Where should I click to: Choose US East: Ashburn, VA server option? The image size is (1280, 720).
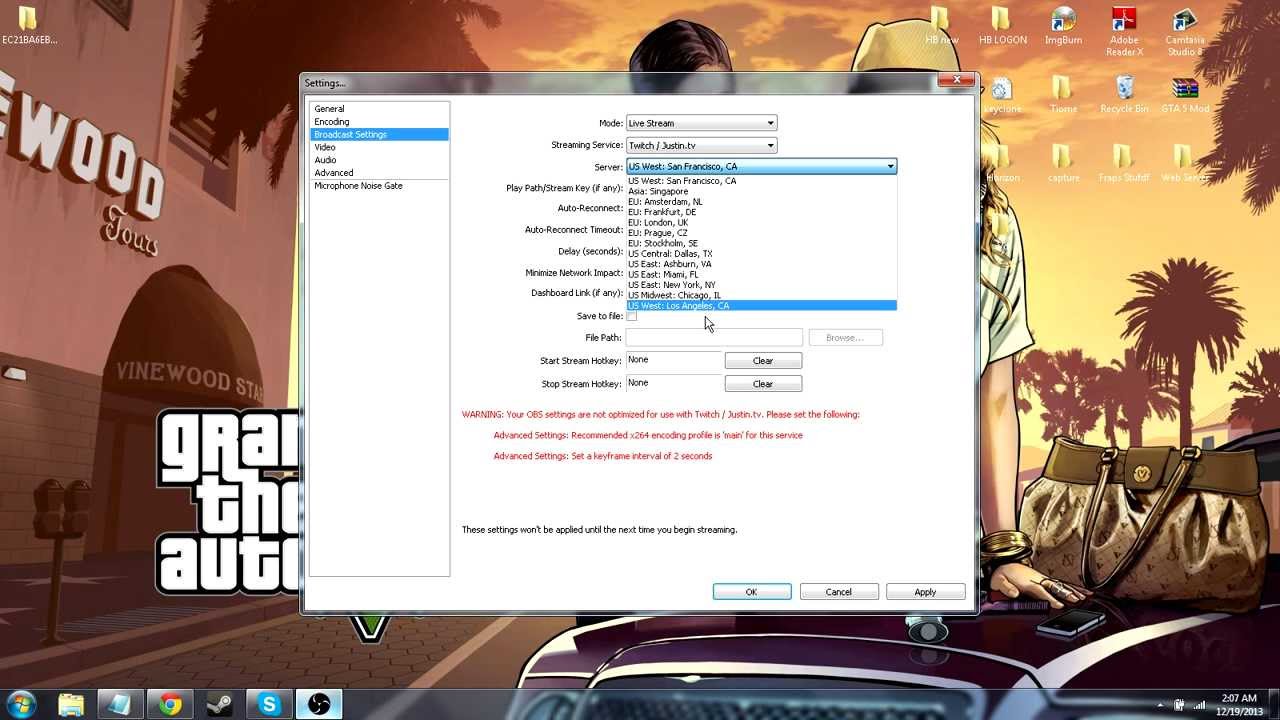coord(761,264)
